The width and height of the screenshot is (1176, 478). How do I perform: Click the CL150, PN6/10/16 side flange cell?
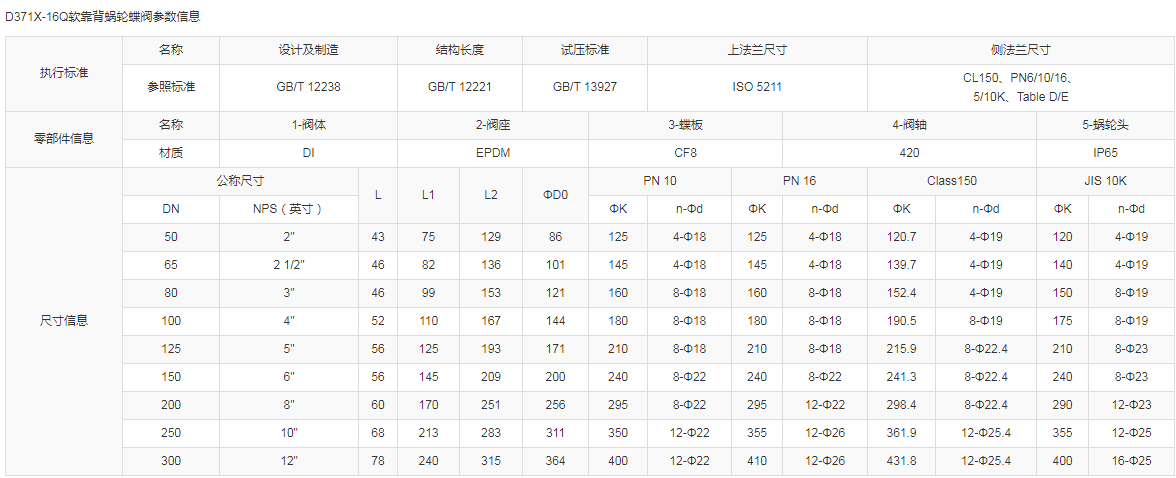(1019, 87)
